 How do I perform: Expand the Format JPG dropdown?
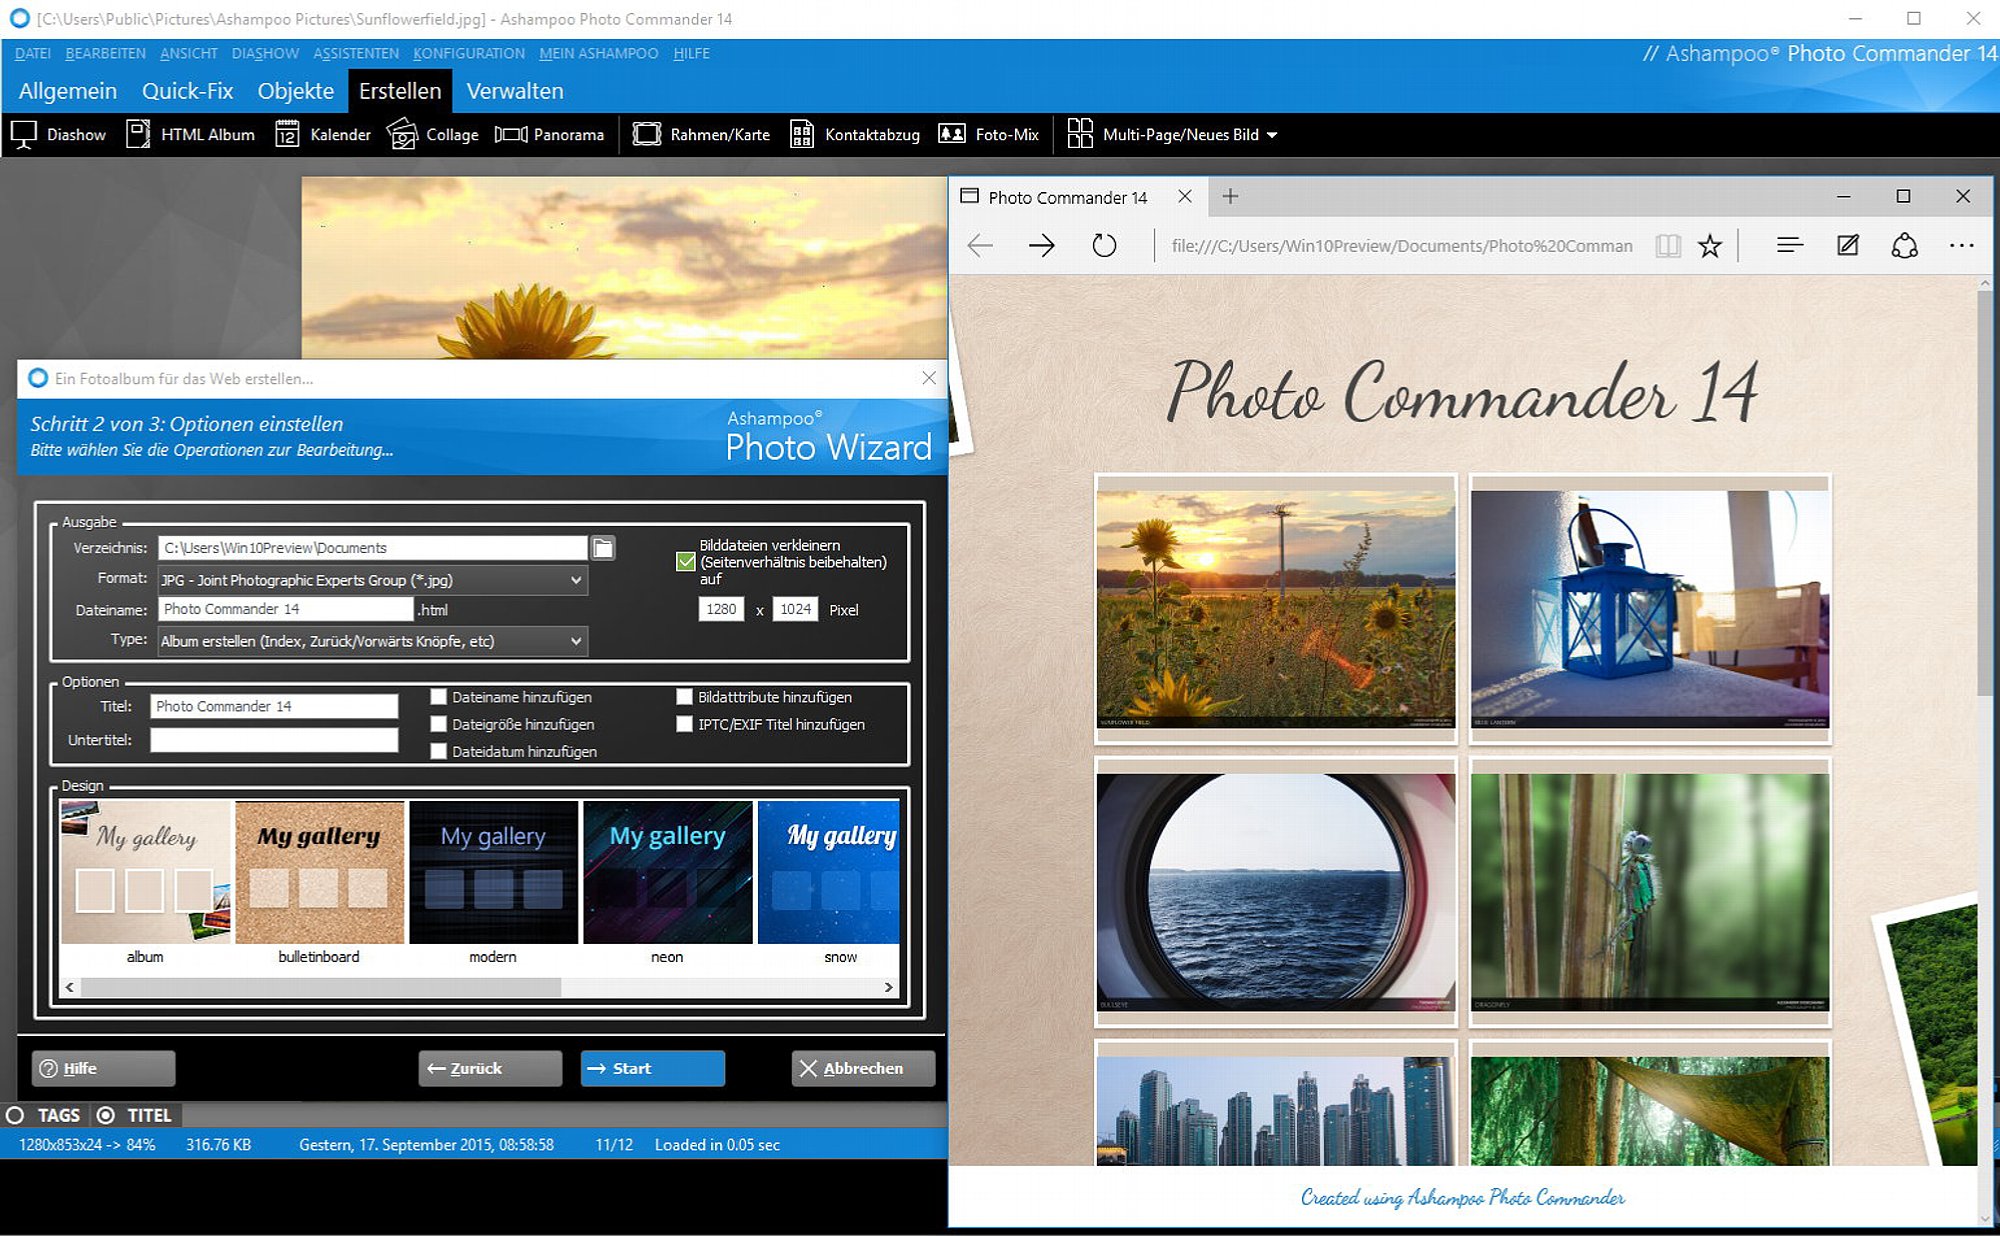(x=373, y=580)
